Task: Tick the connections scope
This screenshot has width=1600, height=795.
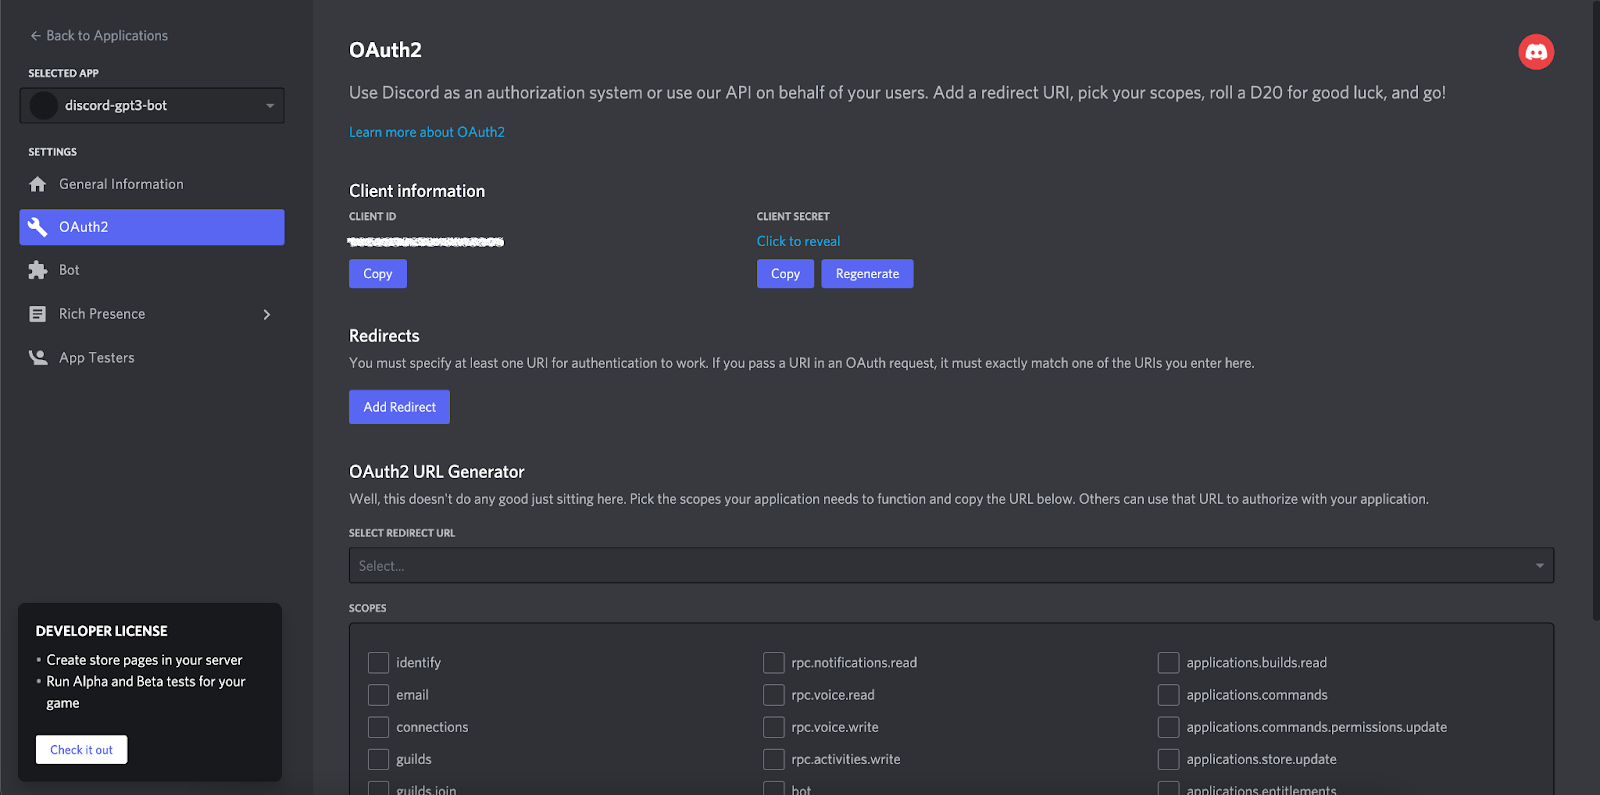Action: tap(378, 727)
